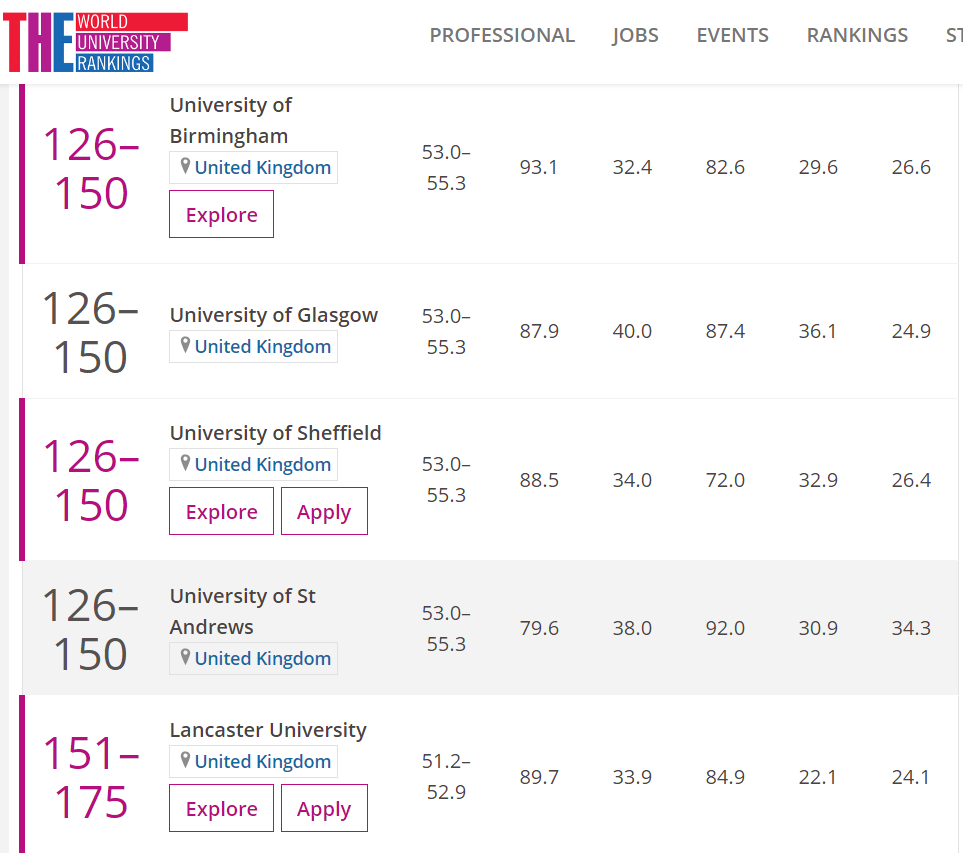Apply to University of Sheffield

point(324,512)
